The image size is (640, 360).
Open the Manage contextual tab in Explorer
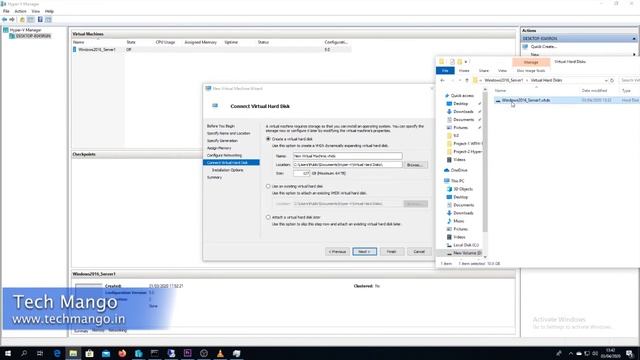click(531, 62)
